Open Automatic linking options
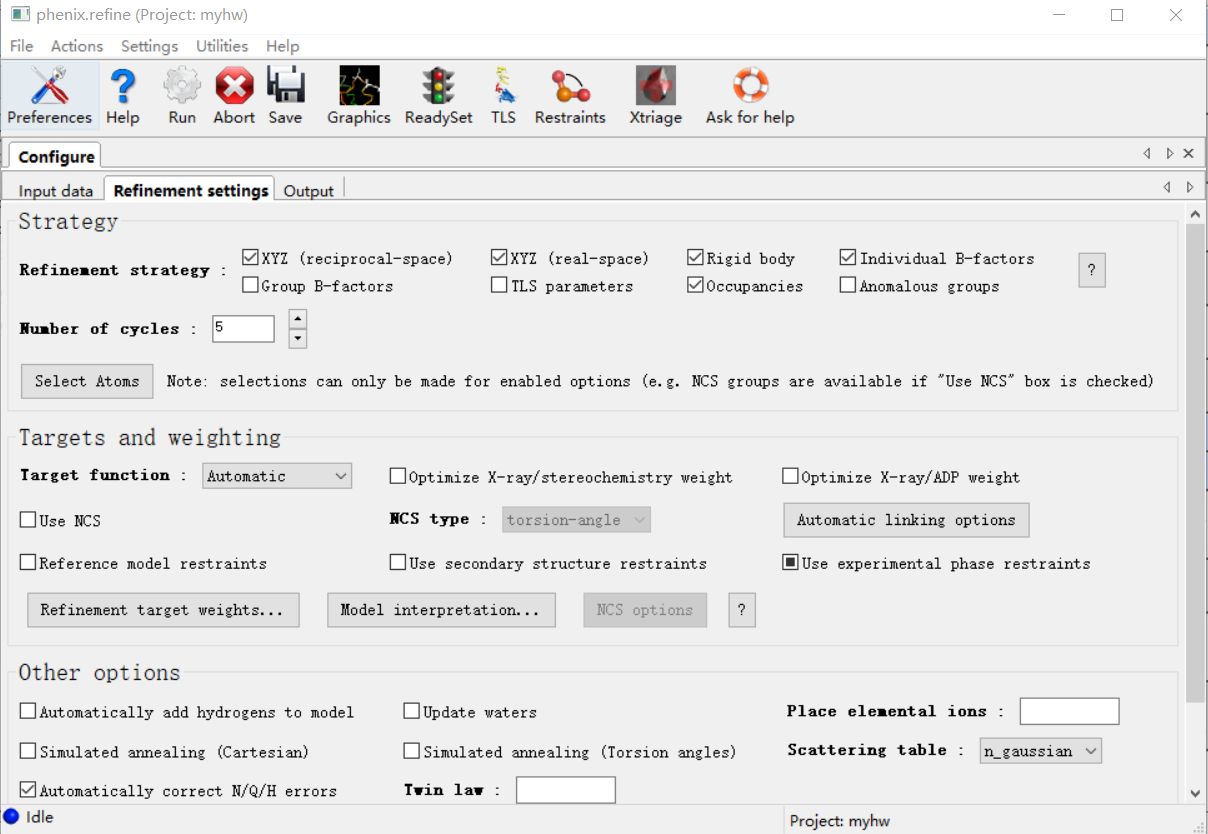 tap(906, 520)
